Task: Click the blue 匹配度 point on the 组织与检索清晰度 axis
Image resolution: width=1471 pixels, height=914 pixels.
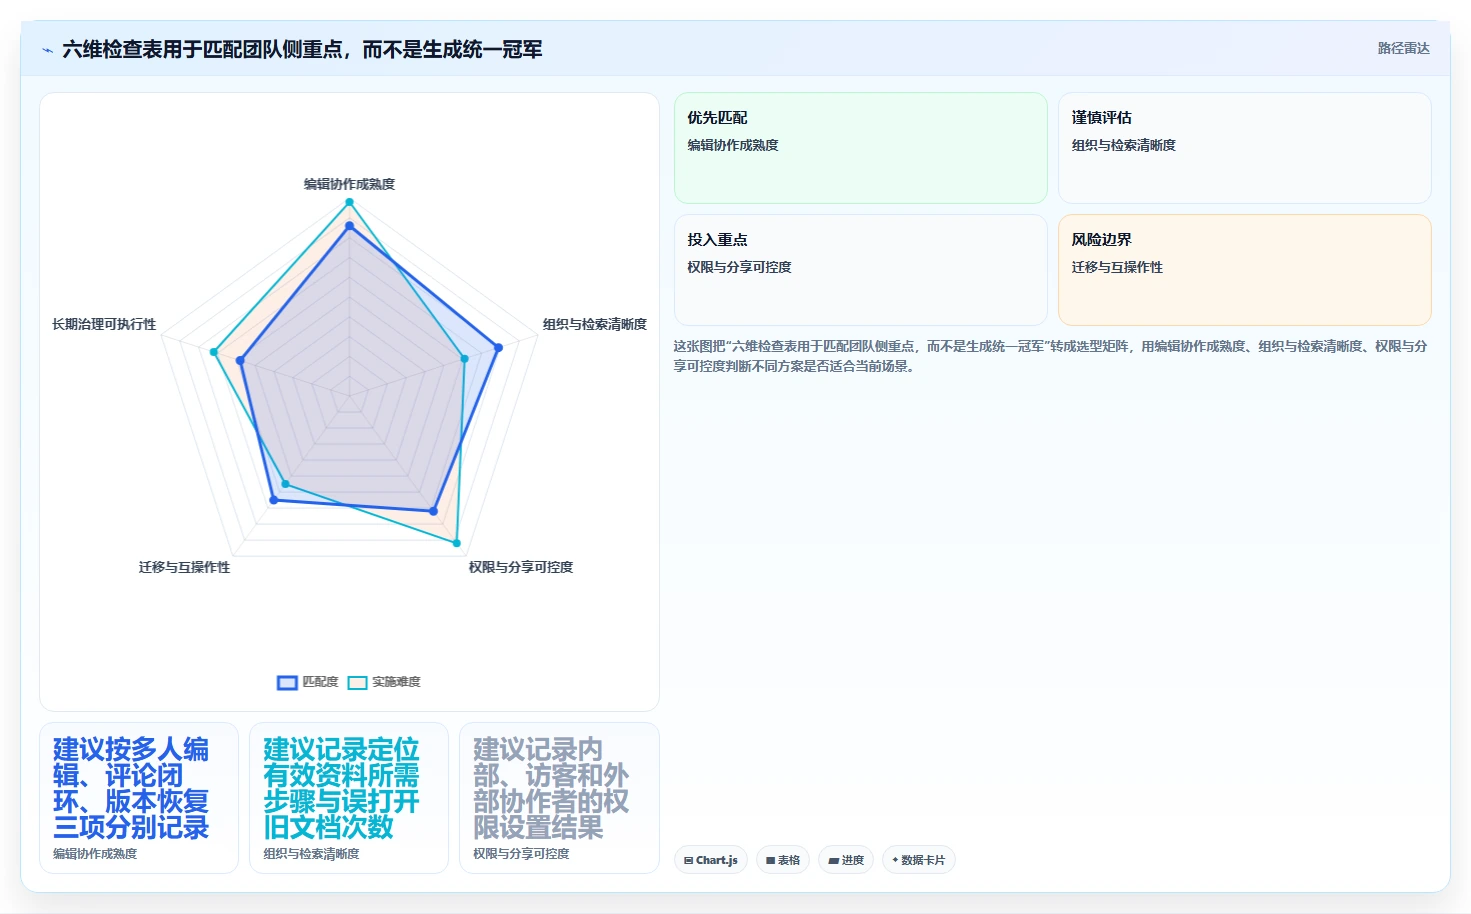Action: click(498, 347)
